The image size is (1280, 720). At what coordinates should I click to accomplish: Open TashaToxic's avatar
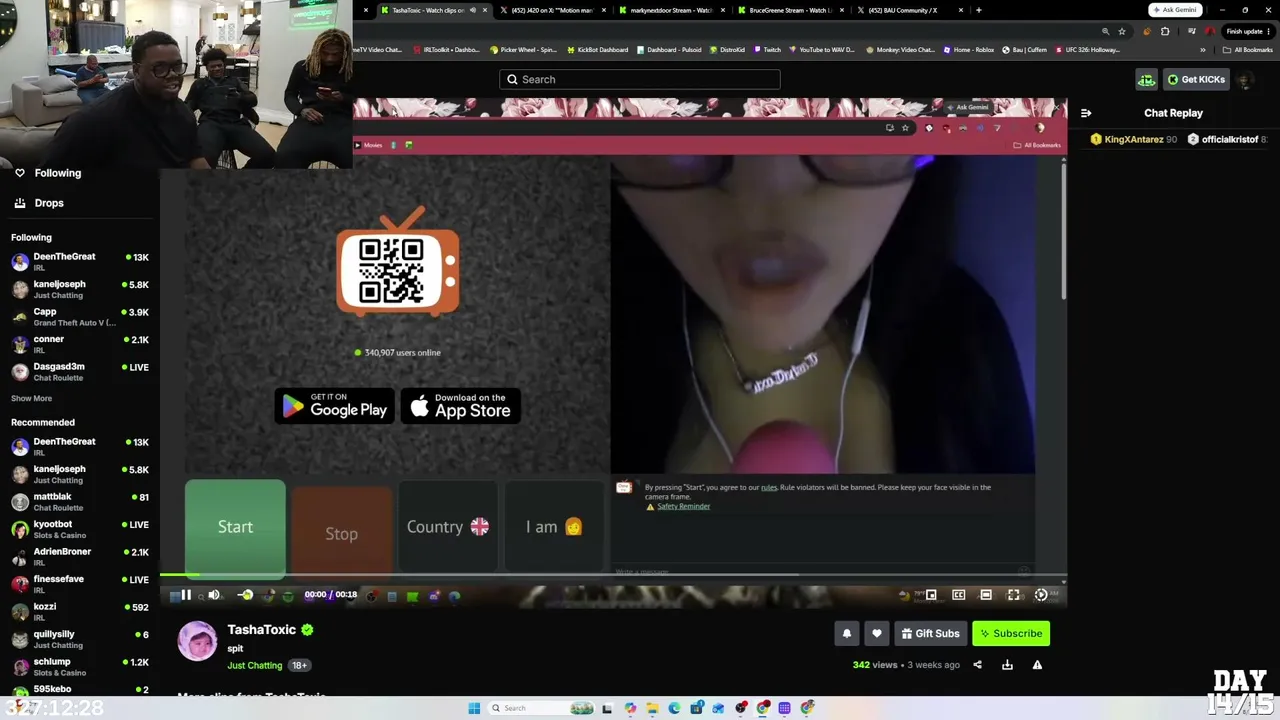click(197, 641)
